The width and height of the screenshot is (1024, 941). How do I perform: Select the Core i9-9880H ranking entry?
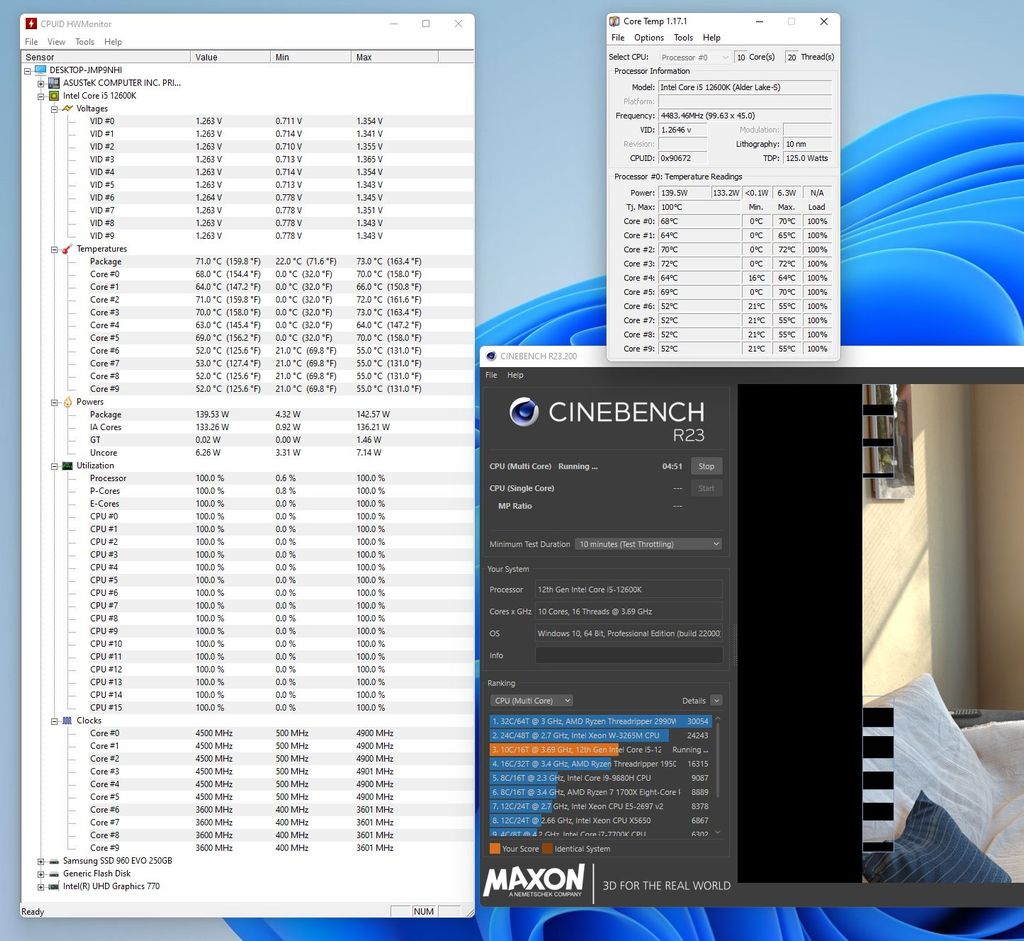(600, 778)
